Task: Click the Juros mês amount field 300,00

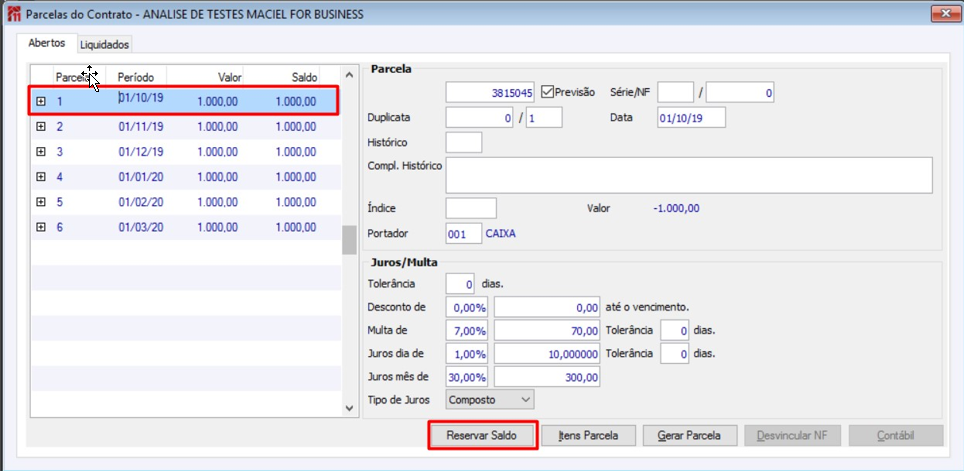Action: 547,377
